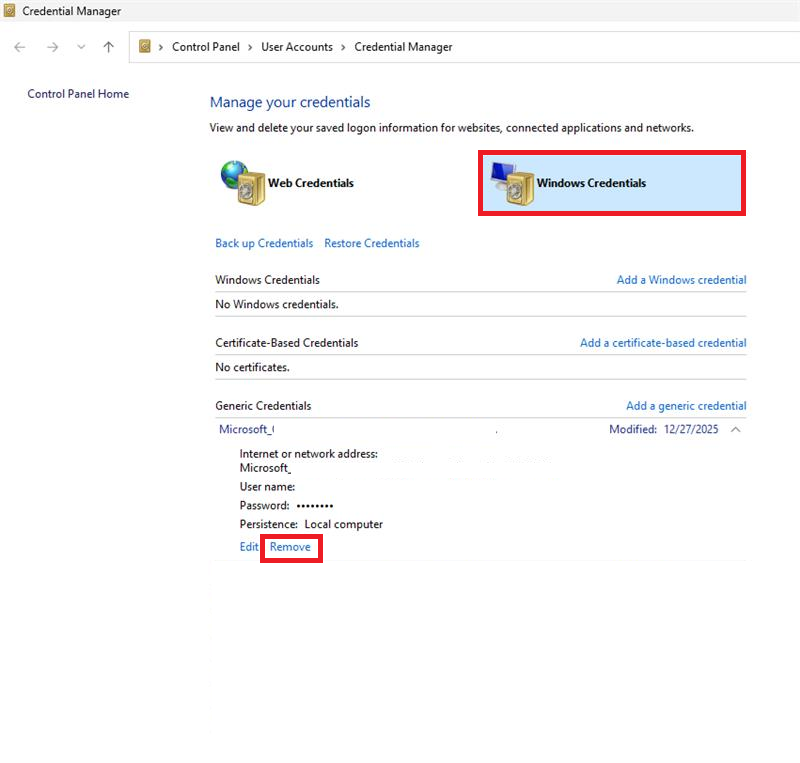Click Restore Credentials link
This screenshot has width=800, height=763.
[x=372, y=243]
